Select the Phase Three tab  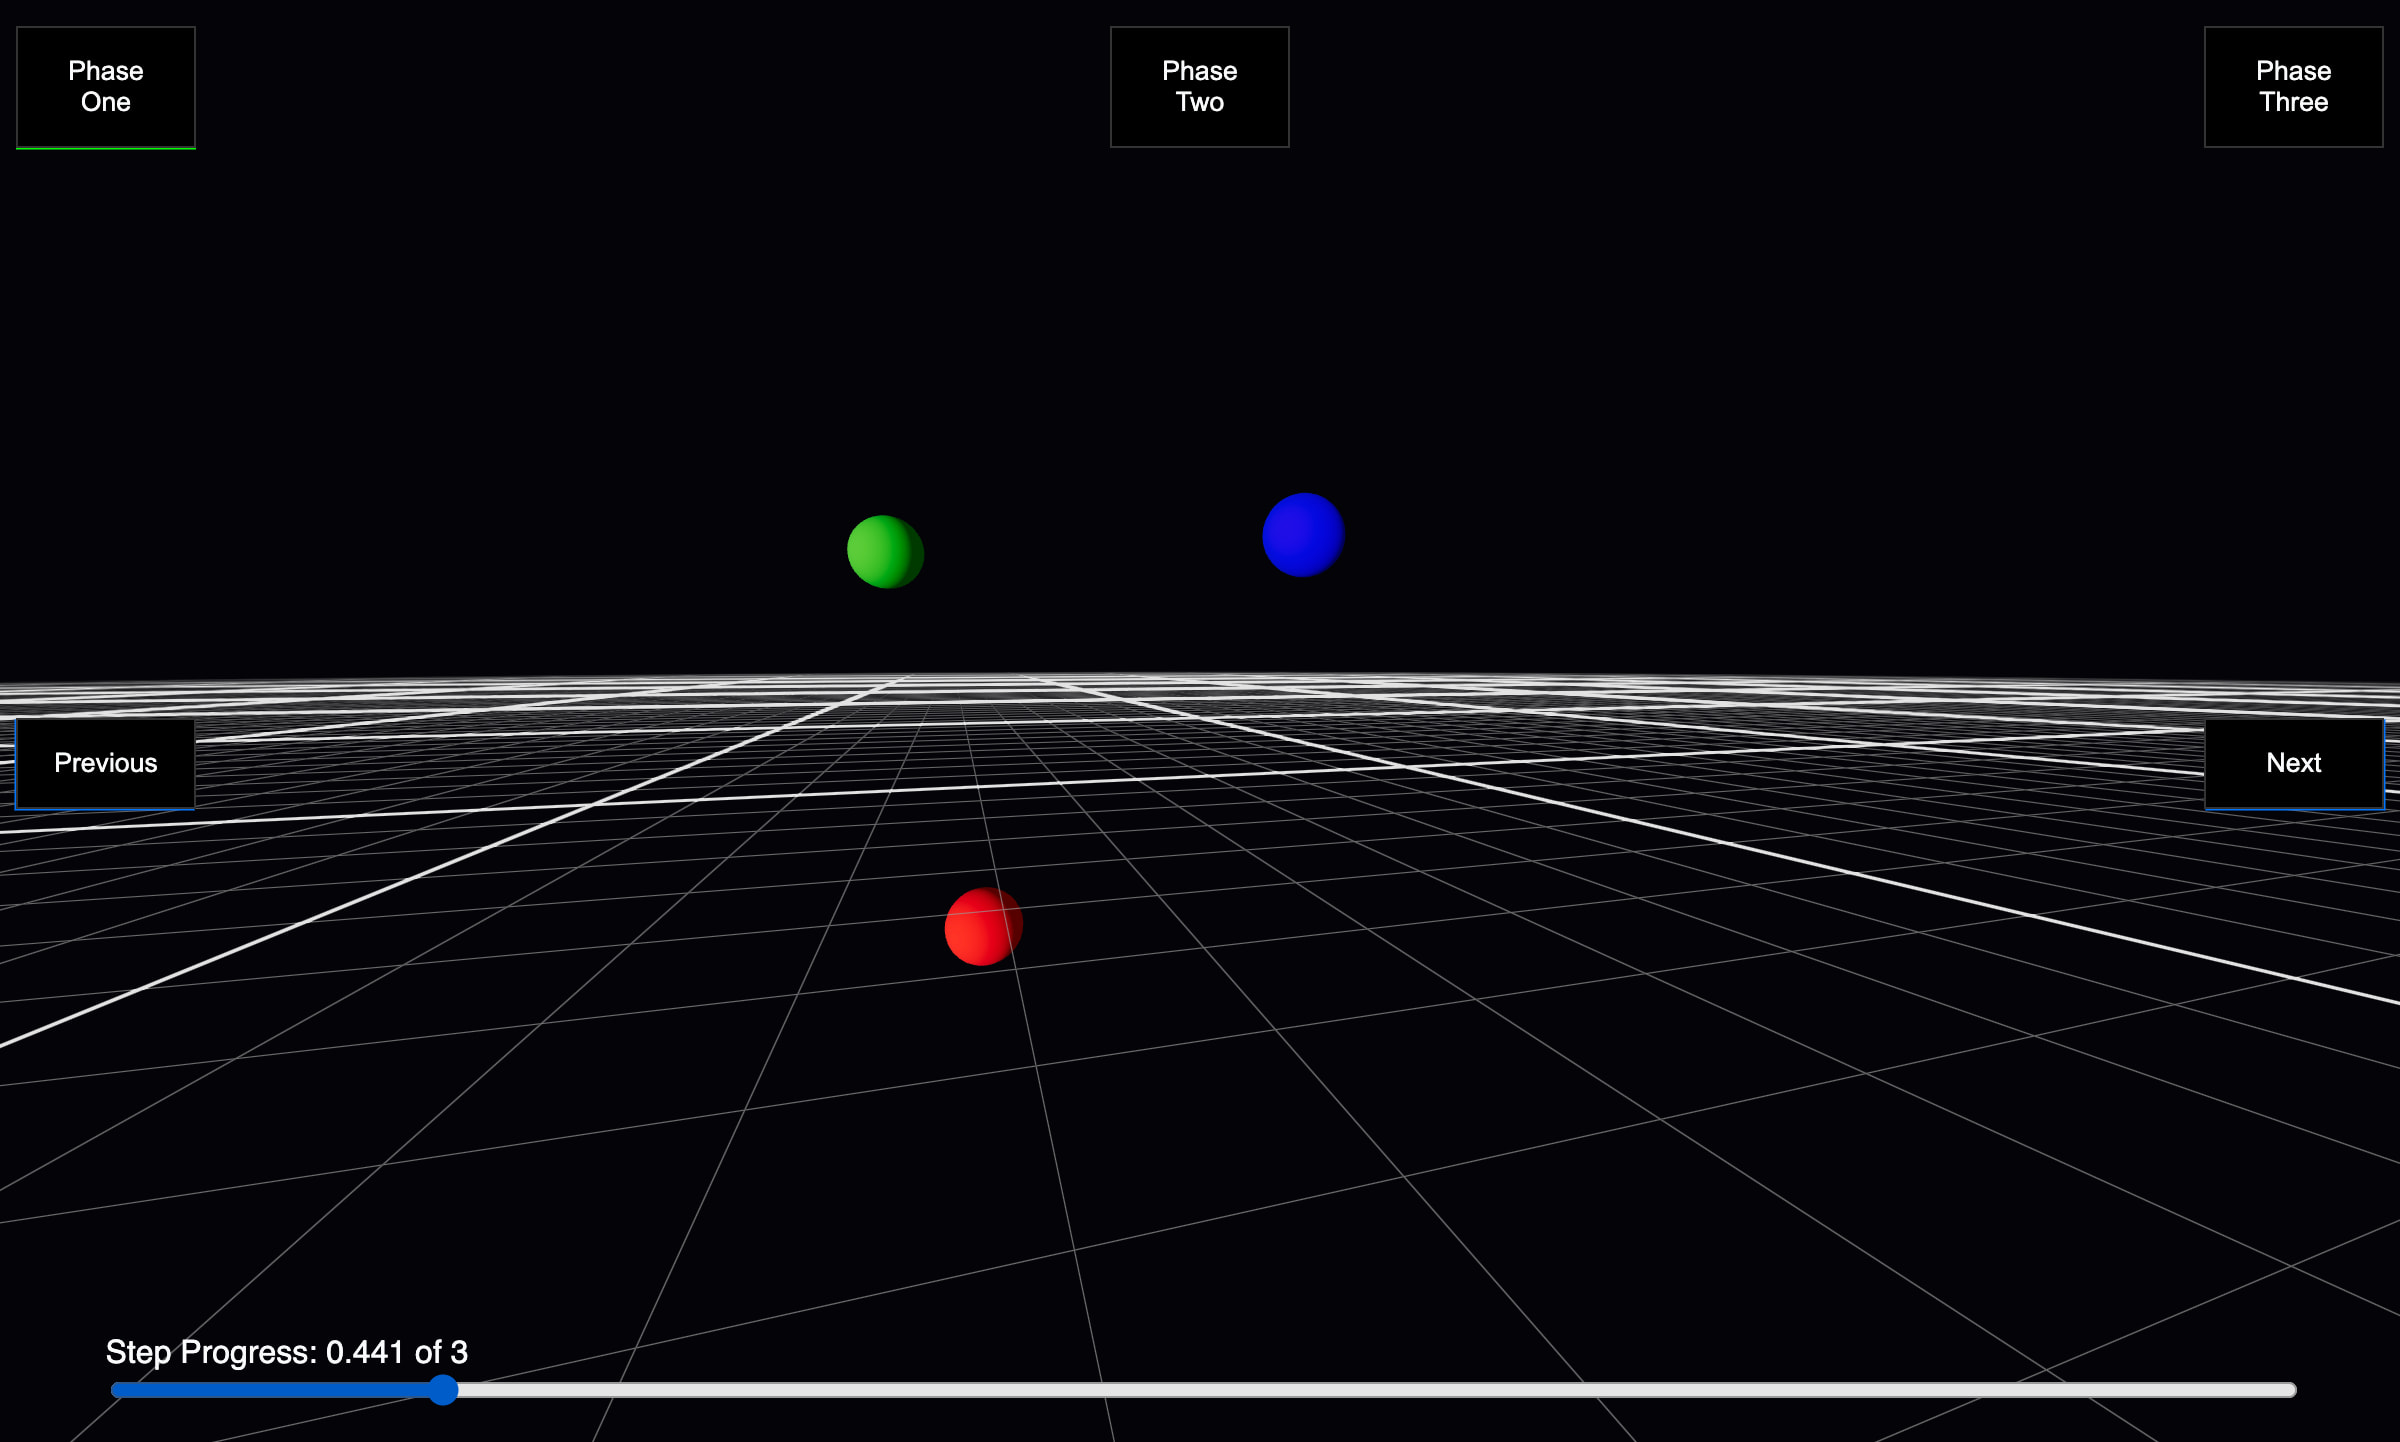pos(2294,87)
